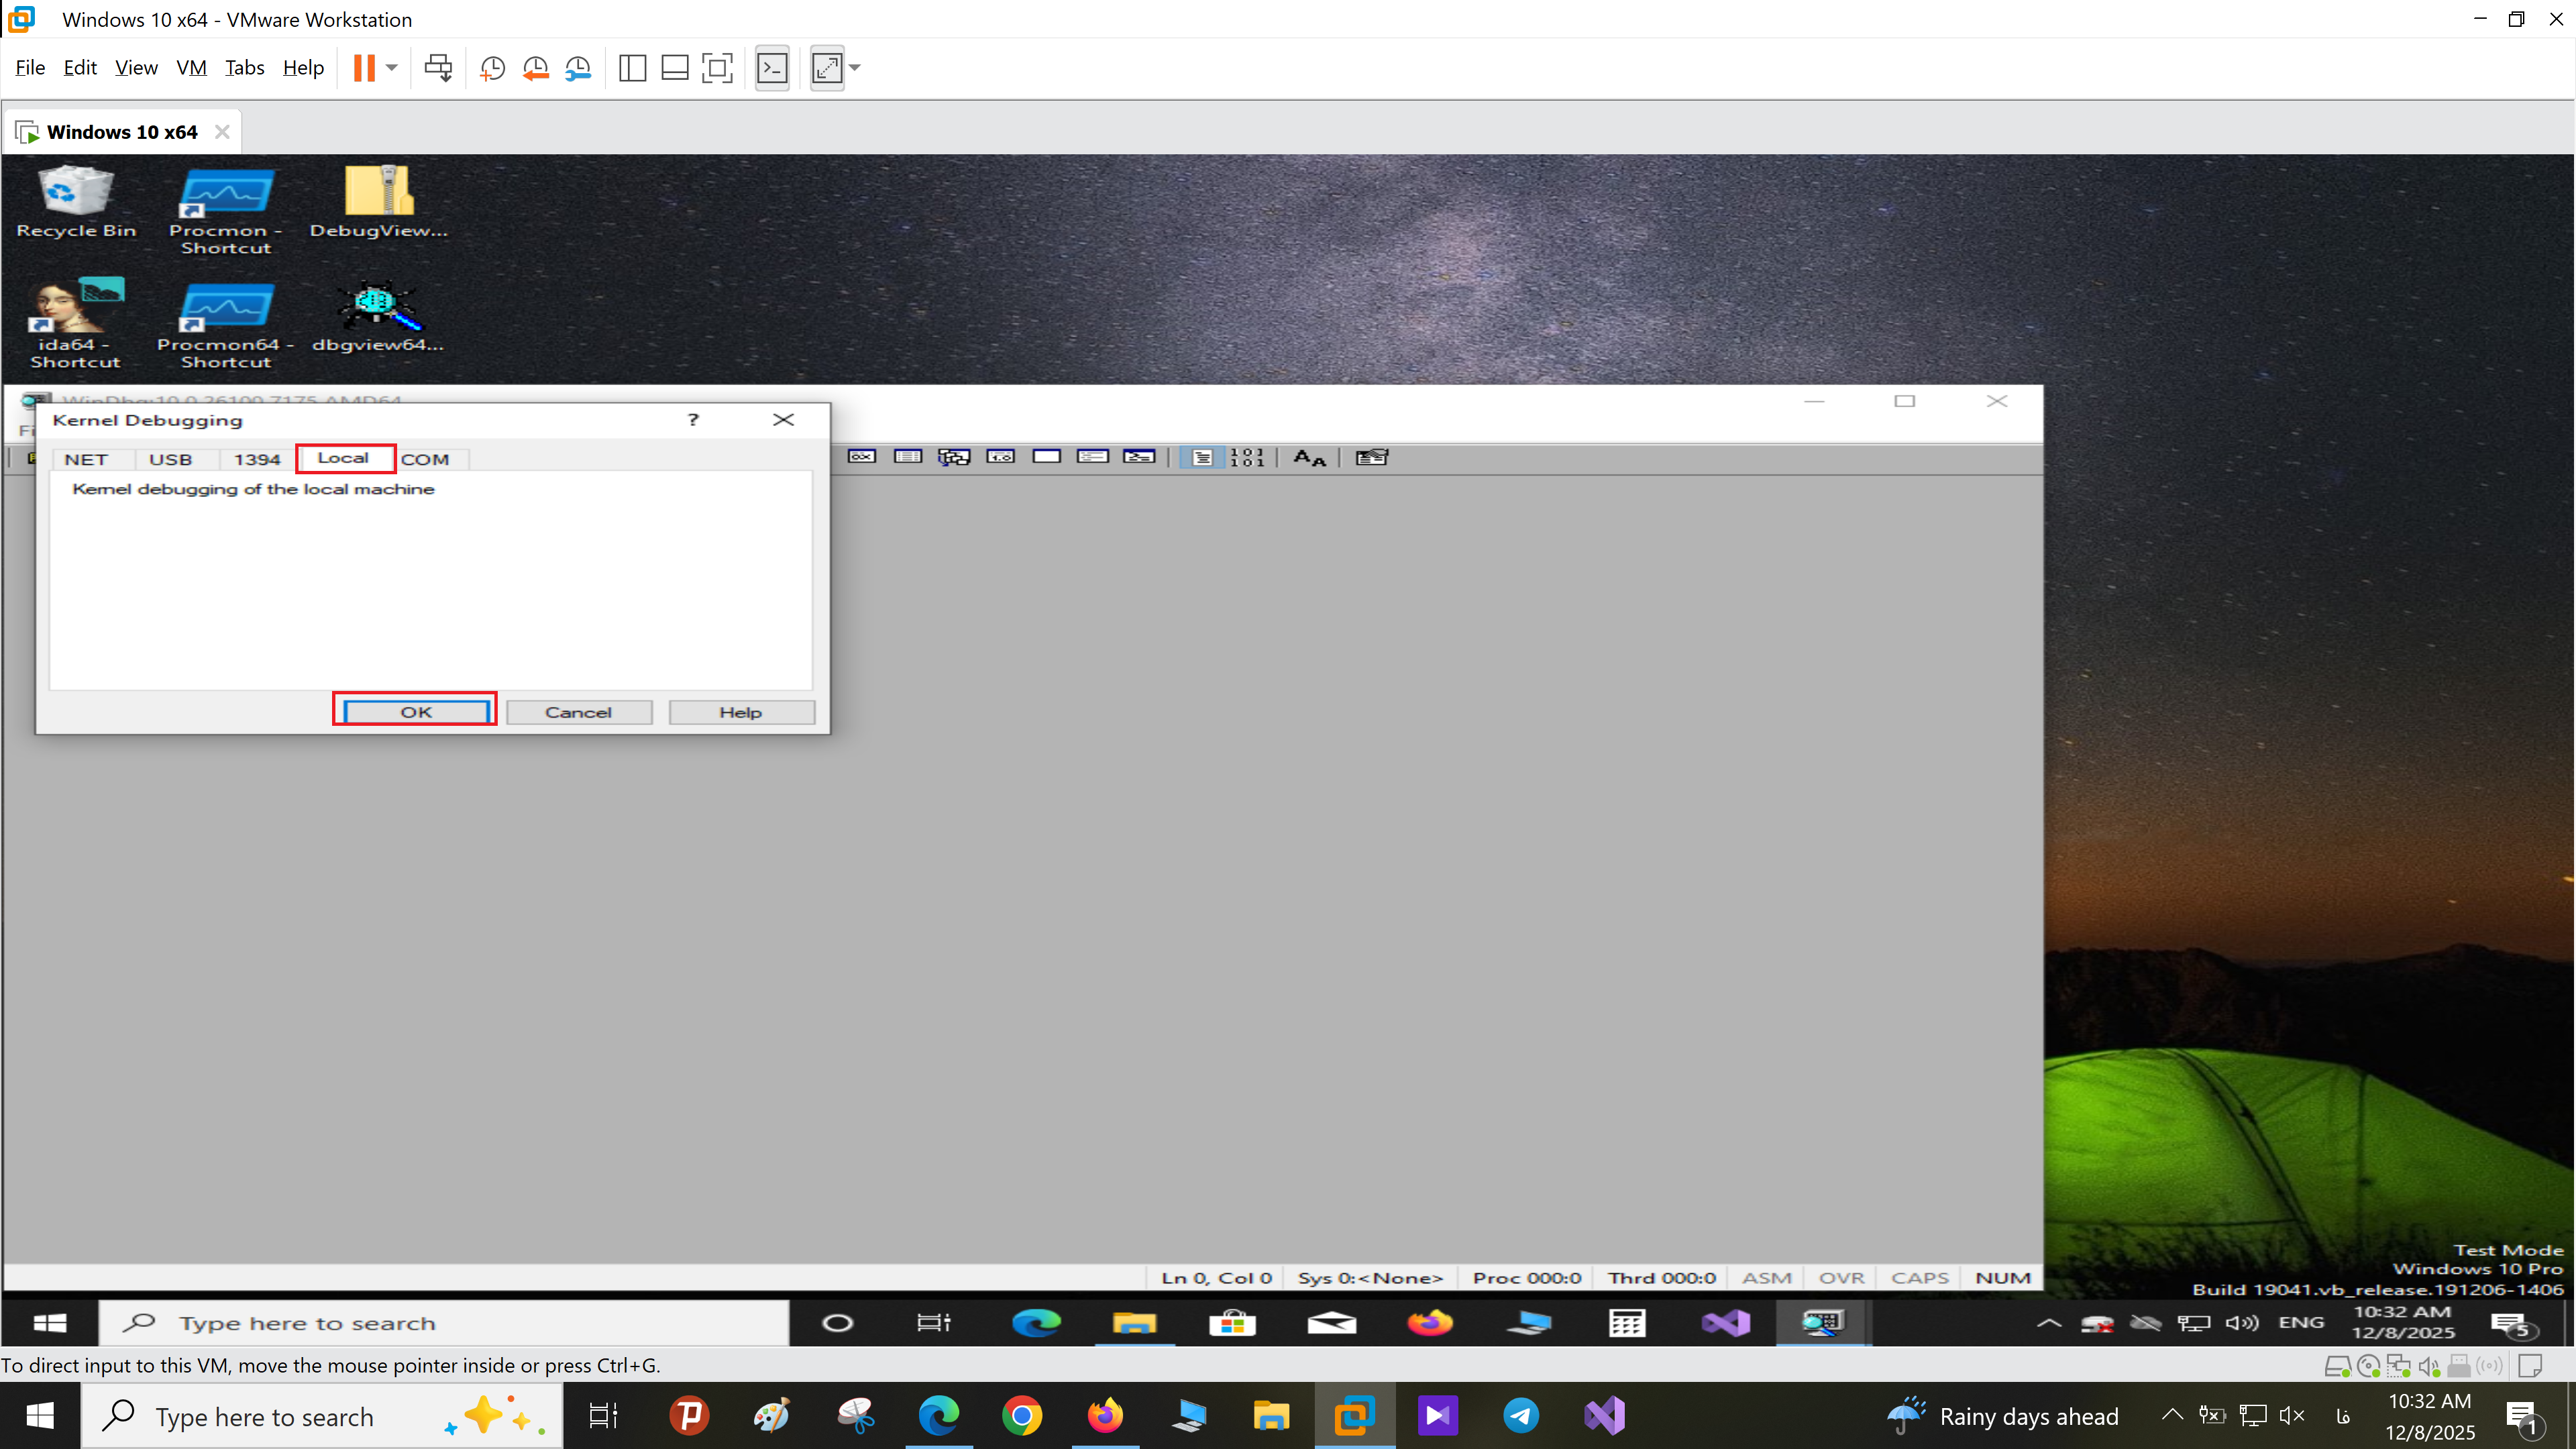Show hidden icons chevron in host tray
2576x1449 pixels.
coord(2171,1415)
